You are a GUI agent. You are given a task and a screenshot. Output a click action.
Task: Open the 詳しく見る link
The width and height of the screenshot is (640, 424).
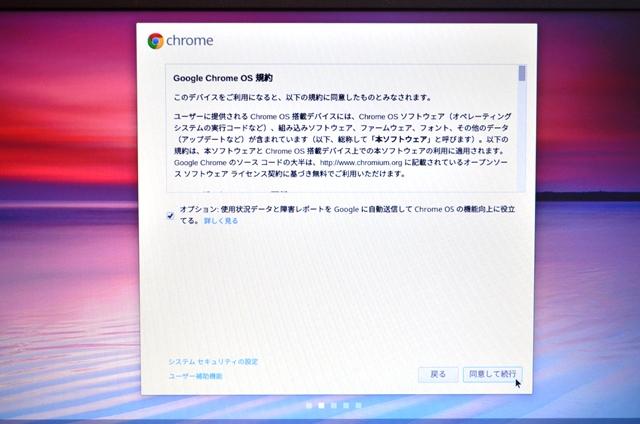pos(221,221)
